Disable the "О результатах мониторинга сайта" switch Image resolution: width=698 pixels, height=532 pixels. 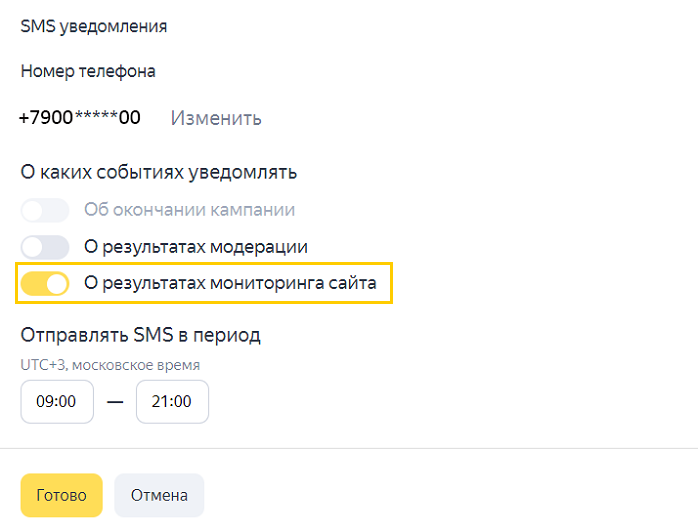(45, 284)
